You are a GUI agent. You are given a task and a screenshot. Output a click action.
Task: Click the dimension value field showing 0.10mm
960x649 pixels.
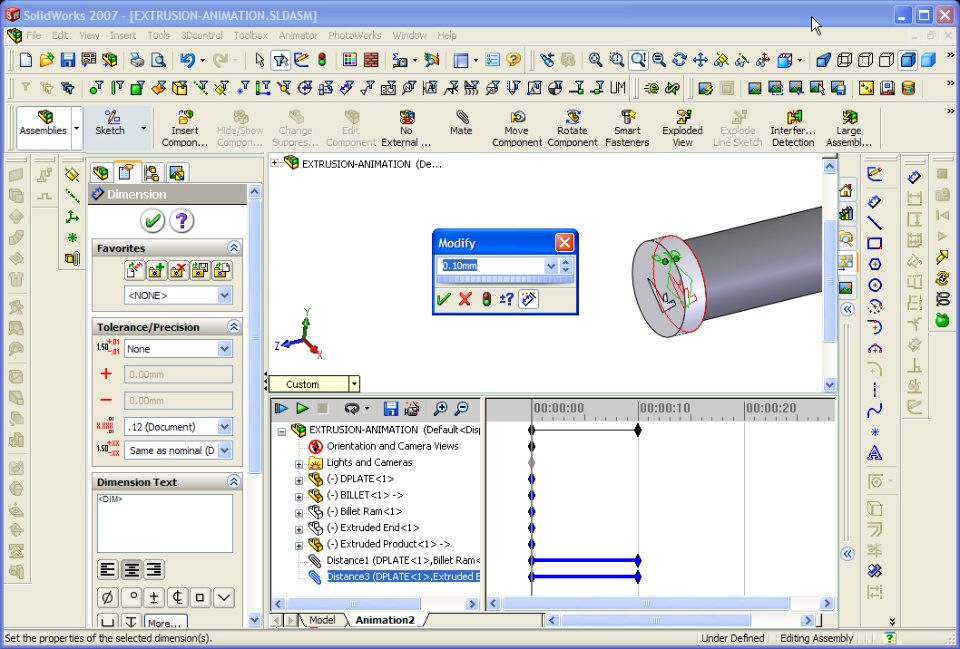point(491,265)
